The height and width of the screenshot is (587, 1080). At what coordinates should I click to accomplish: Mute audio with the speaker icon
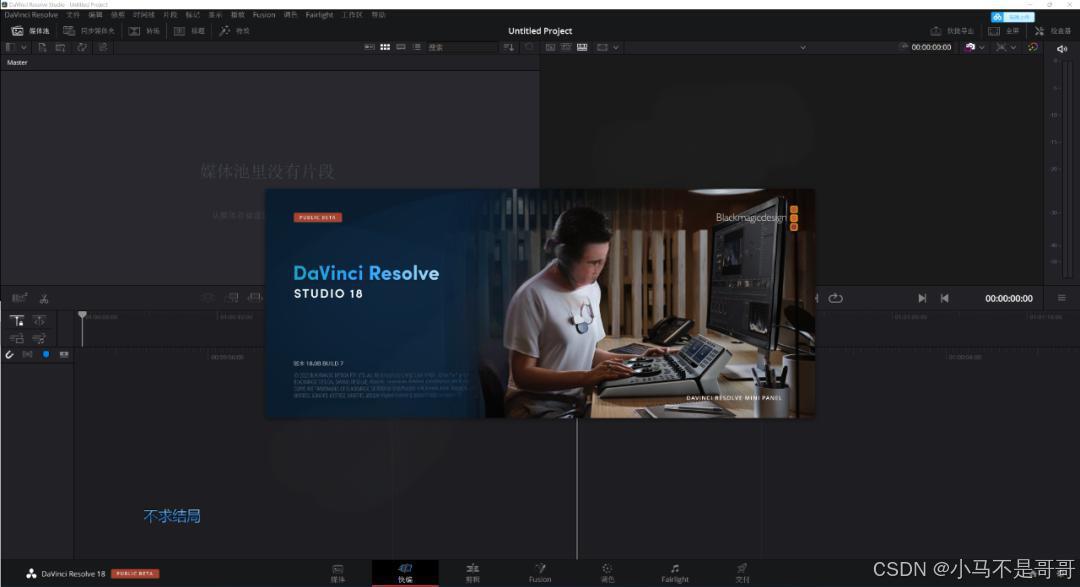(1061, 49)
